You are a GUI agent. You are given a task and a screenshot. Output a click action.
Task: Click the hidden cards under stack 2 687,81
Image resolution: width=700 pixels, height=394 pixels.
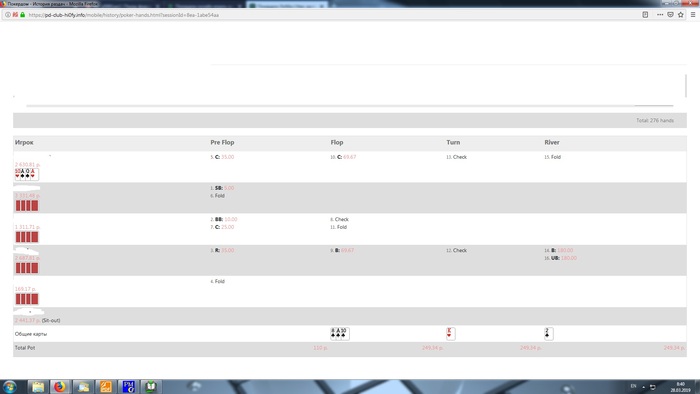[x=27, y=268]
